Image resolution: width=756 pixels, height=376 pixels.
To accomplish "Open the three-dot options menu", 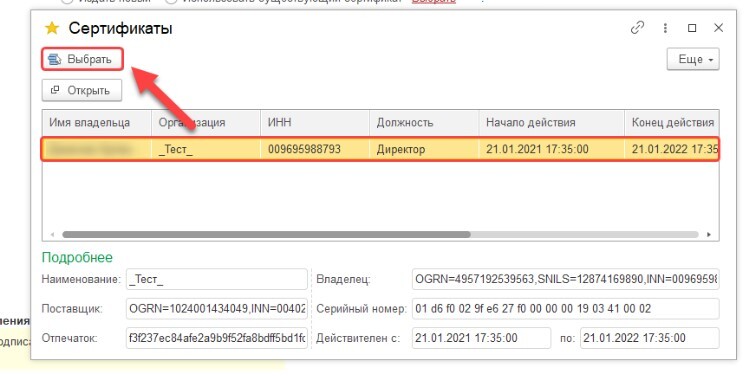I will [665, 28].
